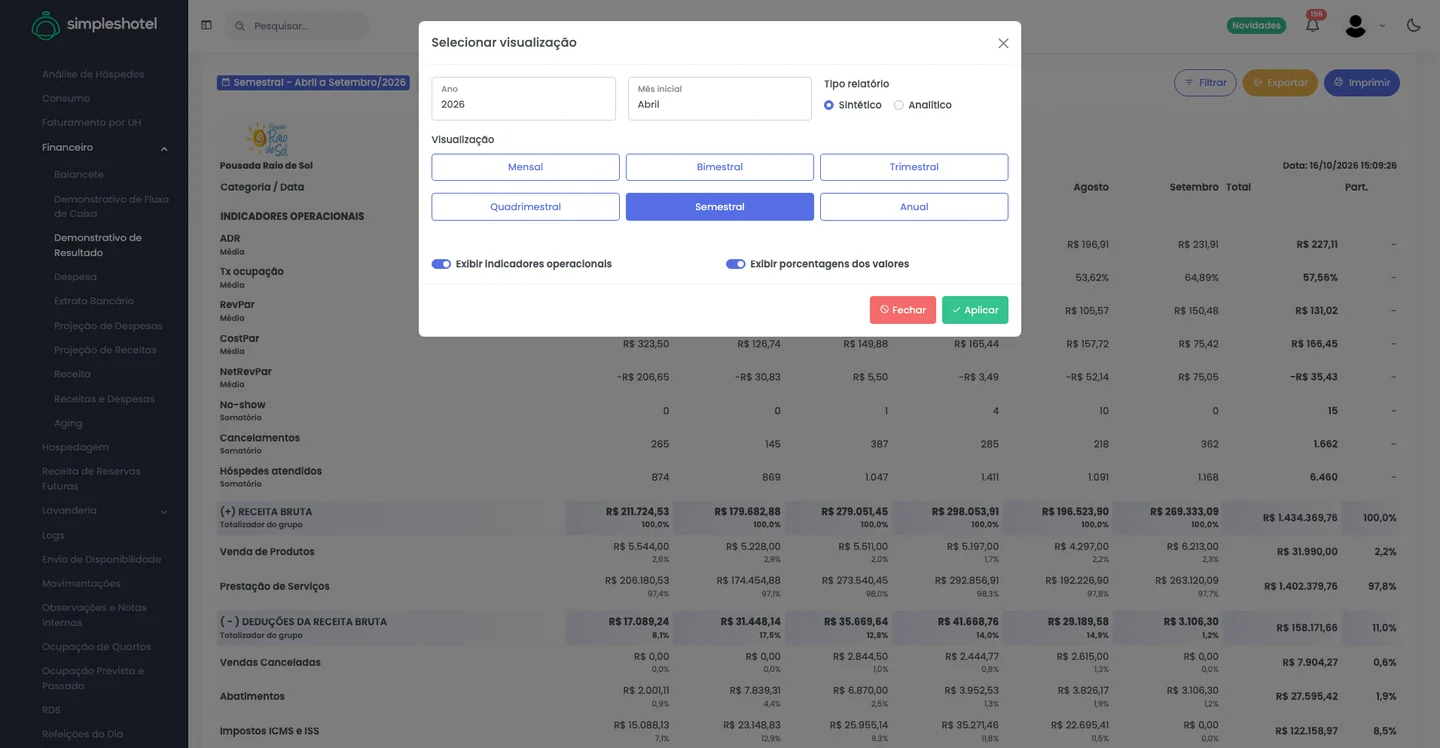Navigate to Ocupação de Quartos
This screenshot has height=748, width=1440.
click(x=96, y=647)
